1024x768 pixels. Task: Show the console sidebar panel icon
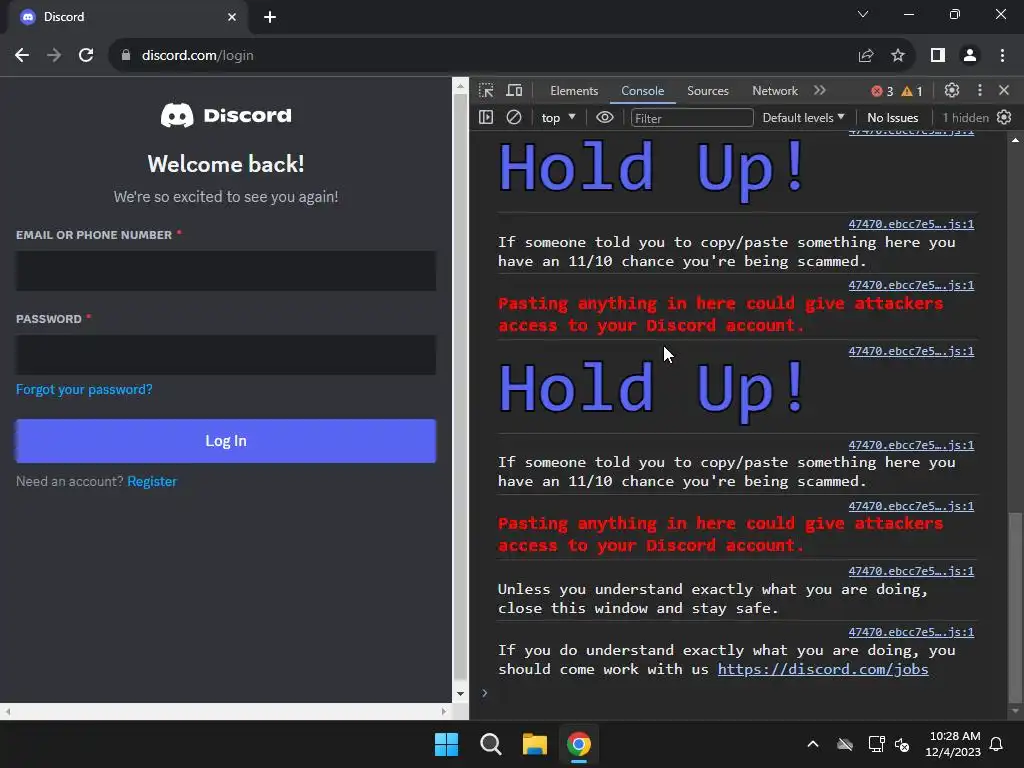[486, 118]
